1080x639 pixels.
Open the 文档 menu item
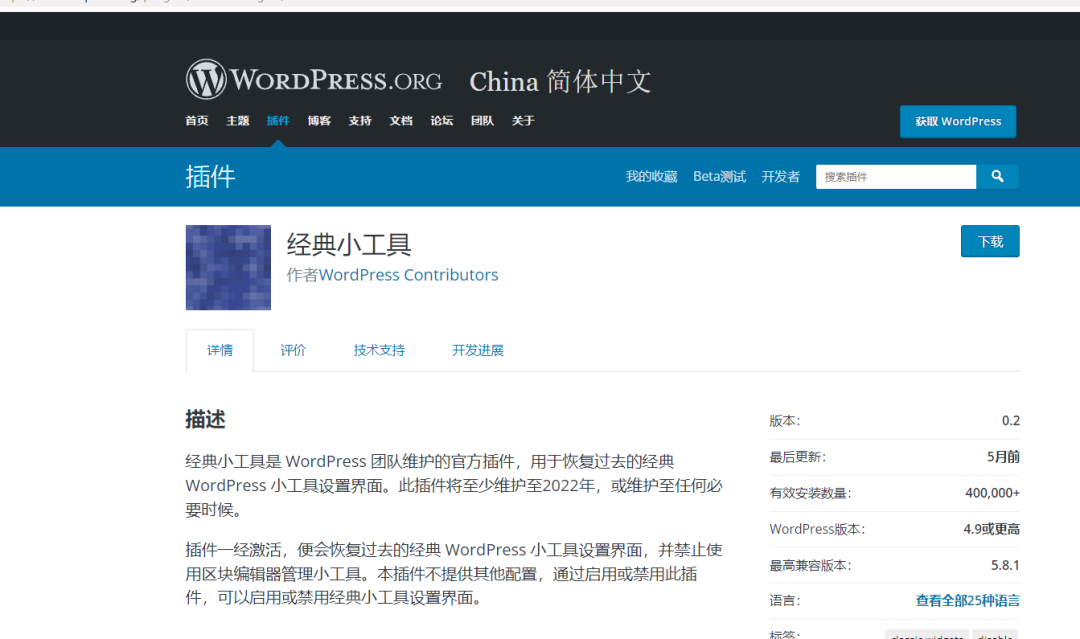point(401,121)
